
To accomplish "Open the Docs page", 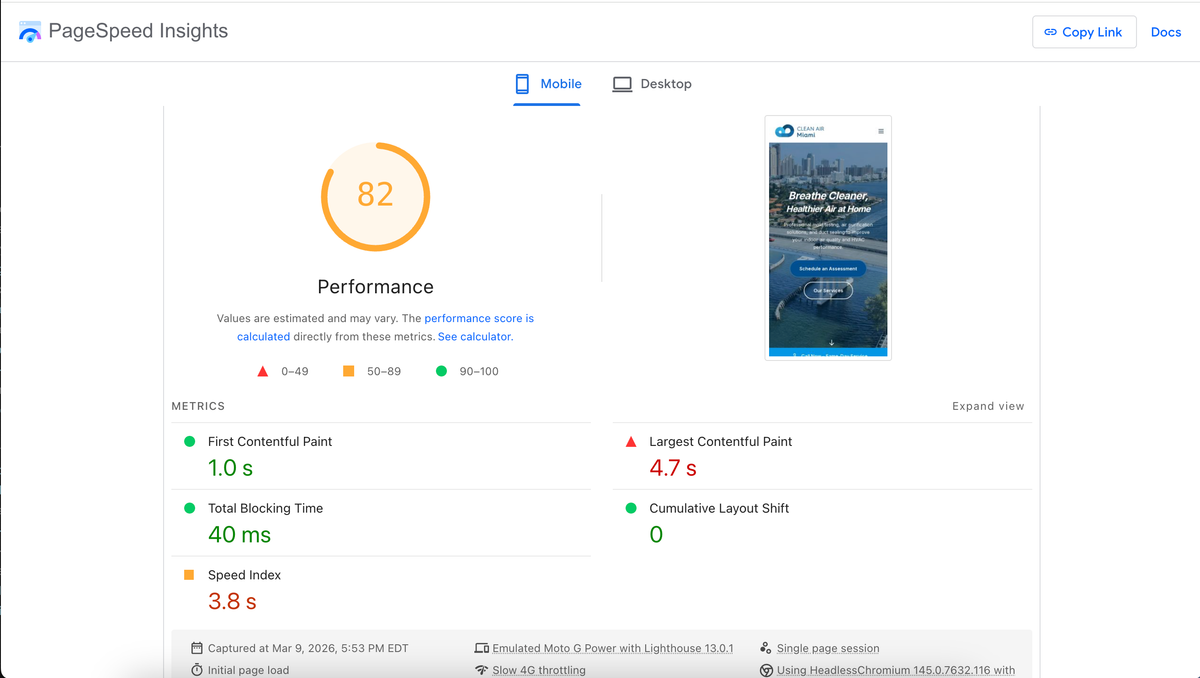I will click(x=1166, y=31).
